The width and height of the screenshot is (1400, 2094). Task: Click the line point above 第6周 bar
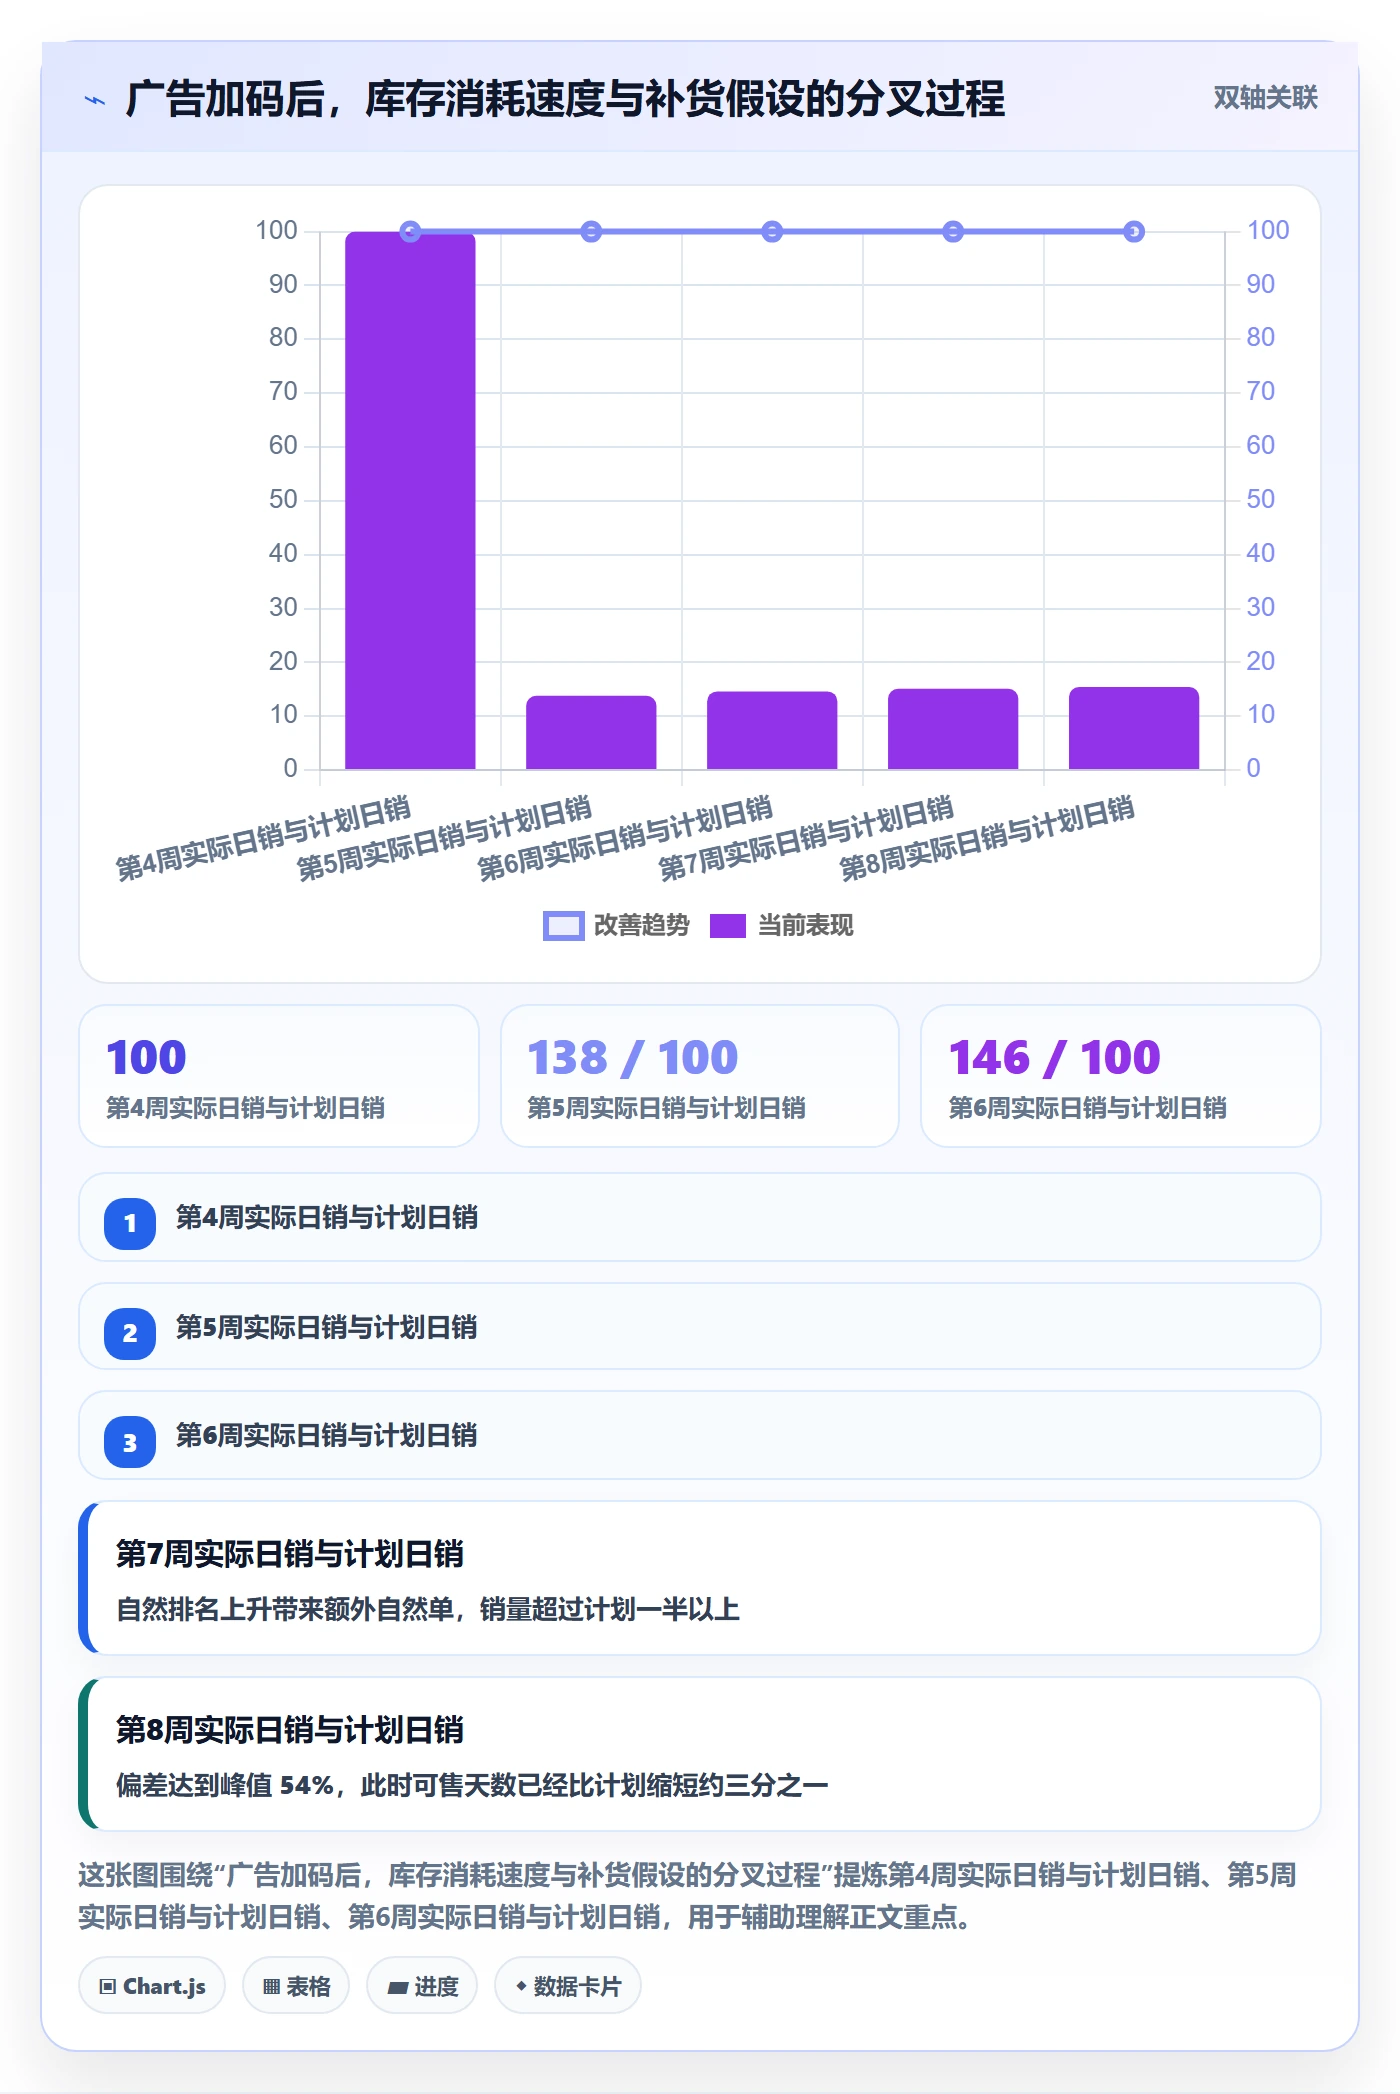pos(772,232)
